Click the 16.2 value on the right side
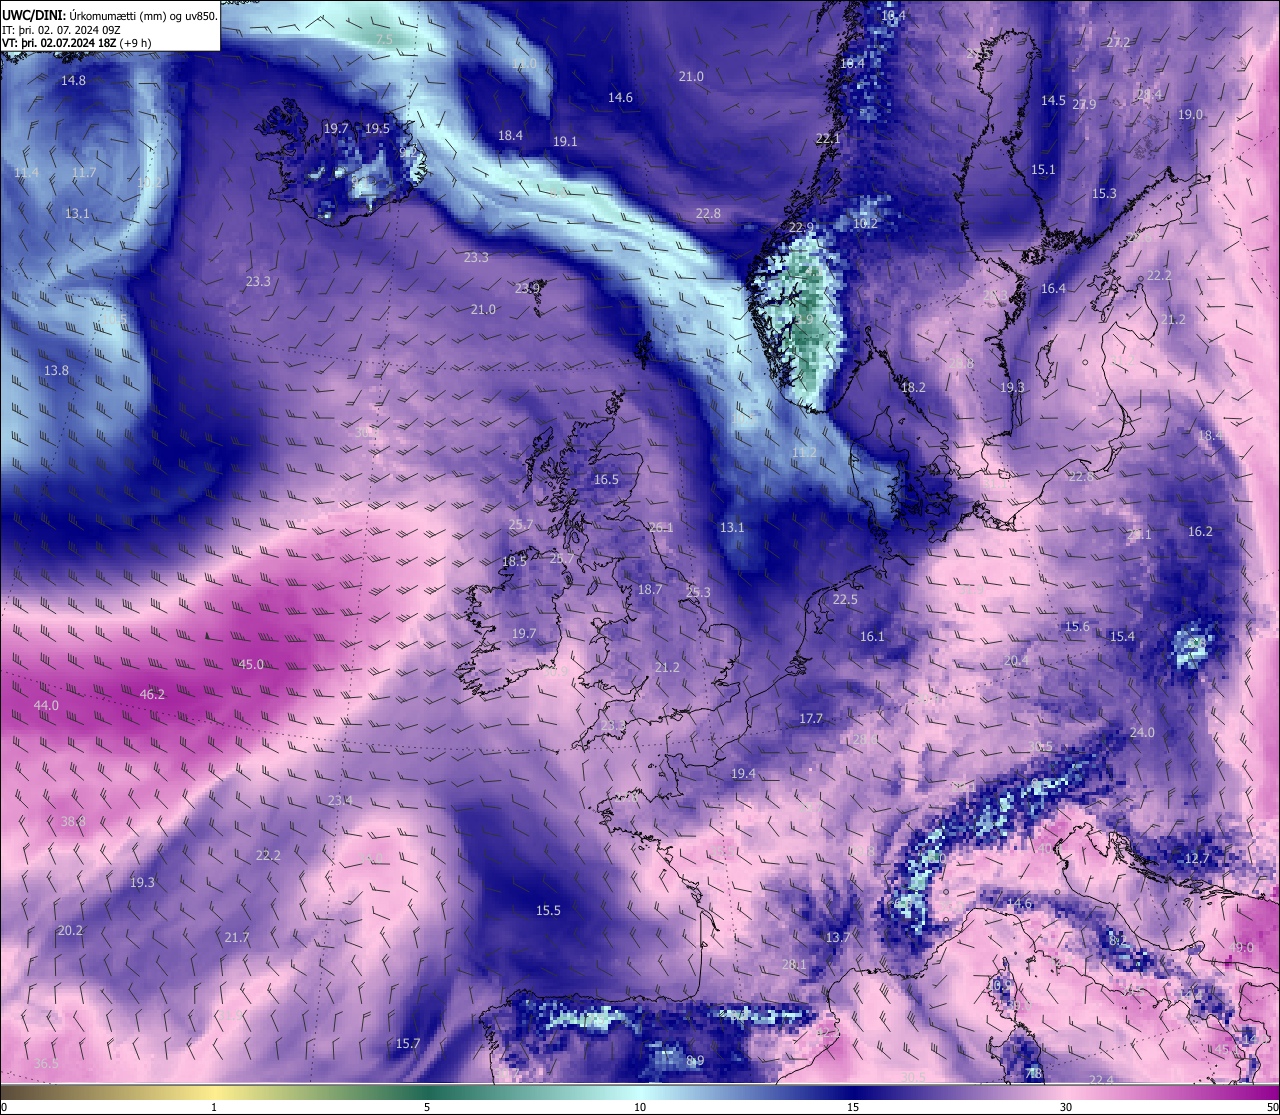 coord(1200,531)
